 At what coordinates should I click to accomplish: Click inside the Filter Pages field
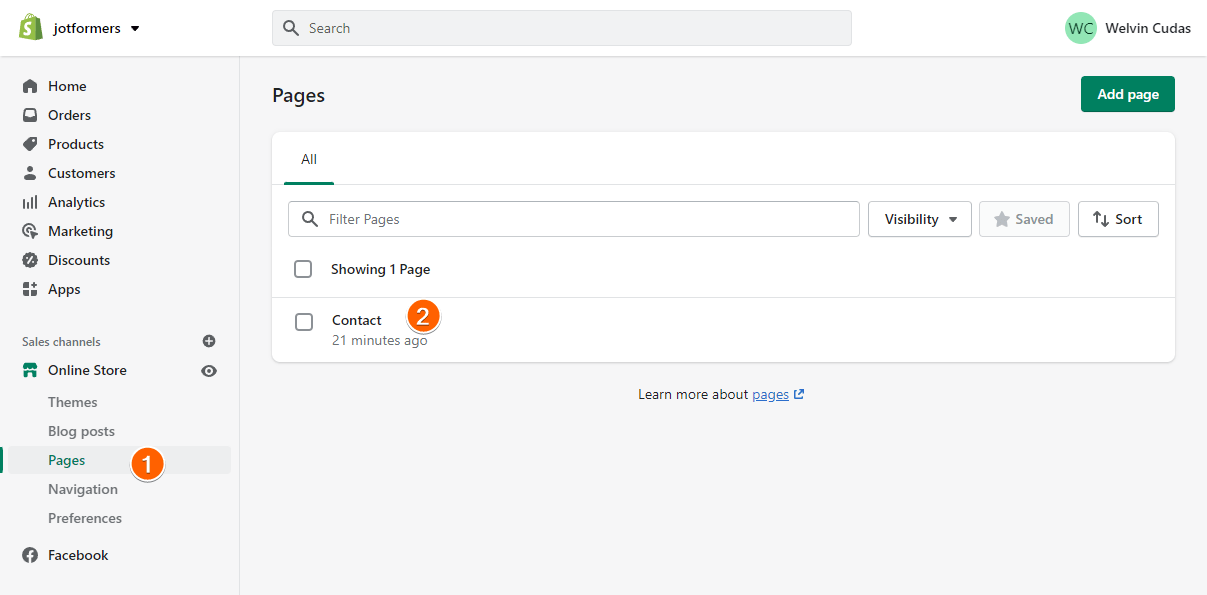pyautogui.click(x=573, y=219)
